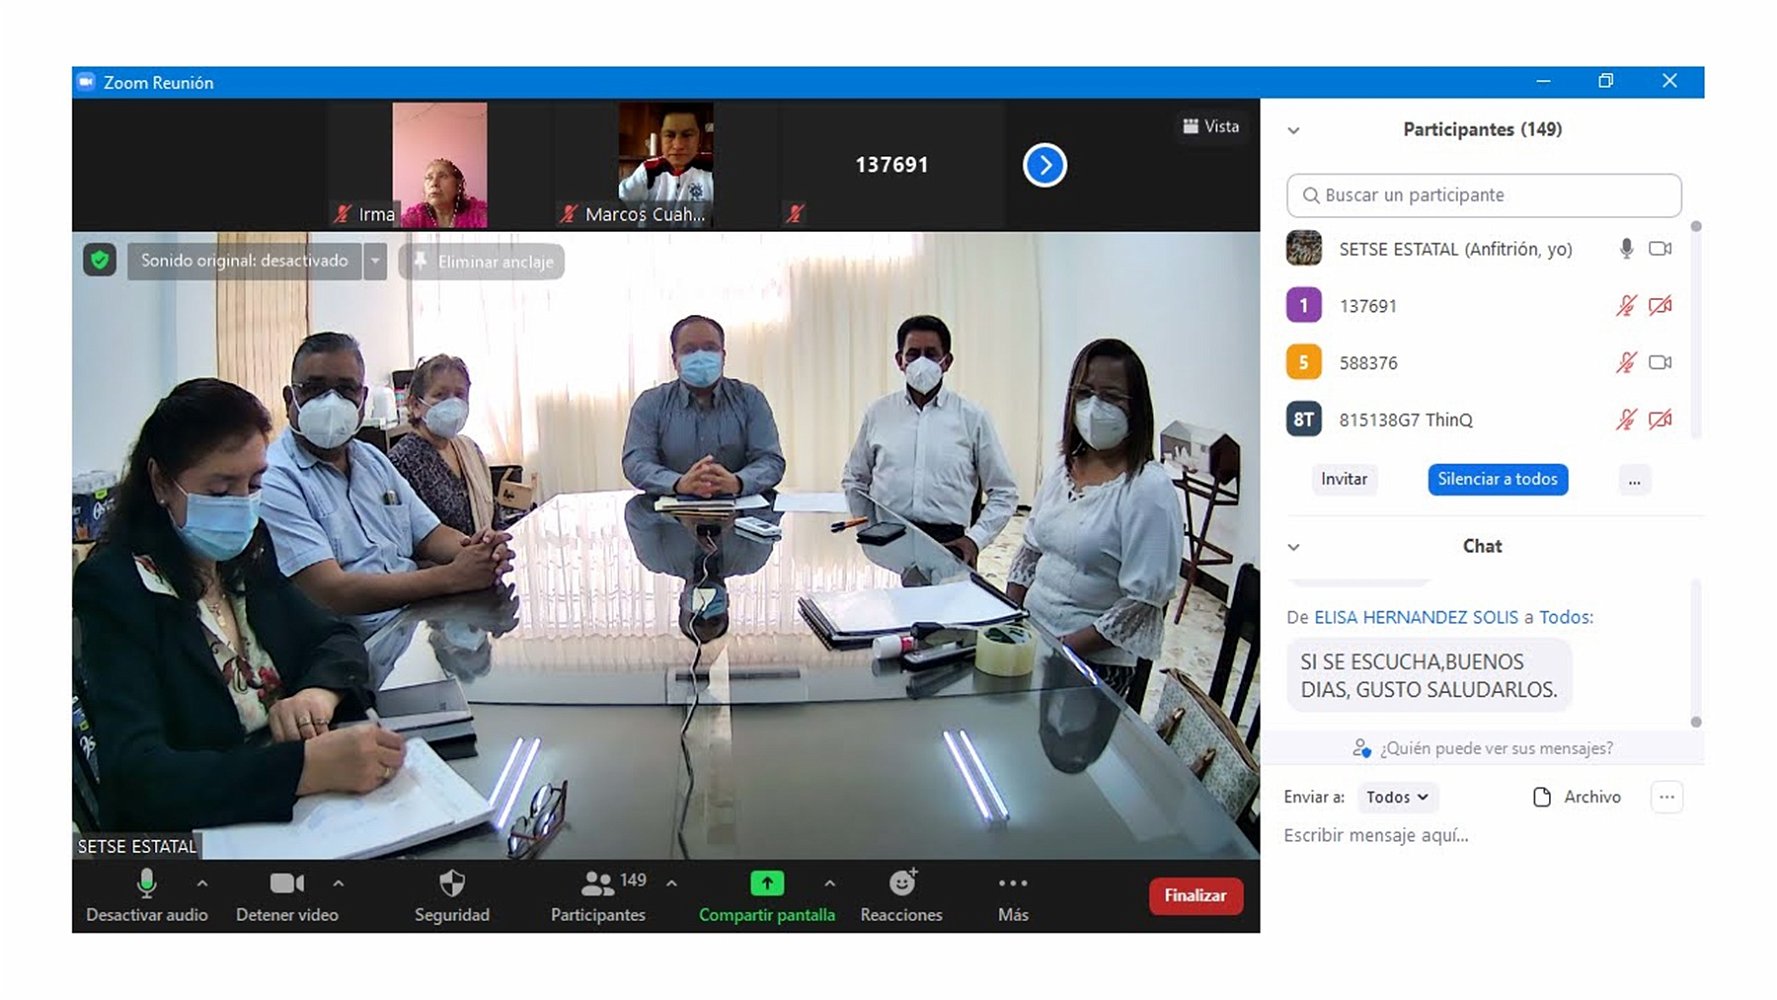The height and width of the screenshot is (1000, 1777).
Task: Click the participants list scrollbar
Action: [1696, 330]
